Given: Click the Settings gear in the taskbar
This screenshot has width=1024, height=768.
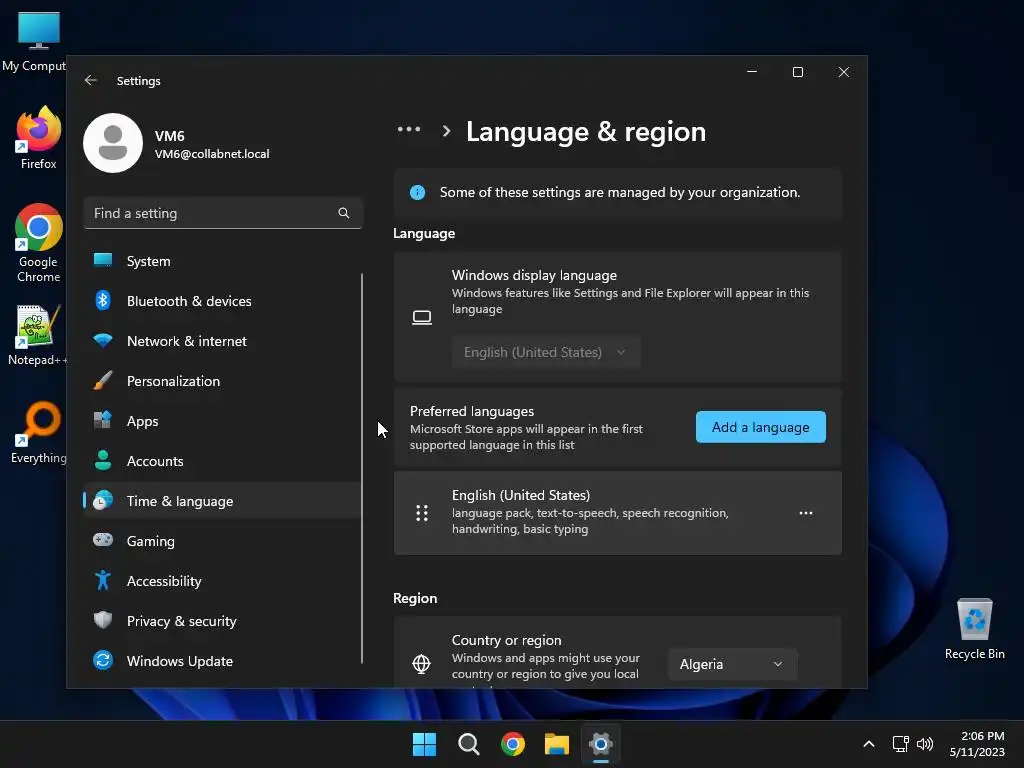Looking at the screenshot, I should click(601, 744).
